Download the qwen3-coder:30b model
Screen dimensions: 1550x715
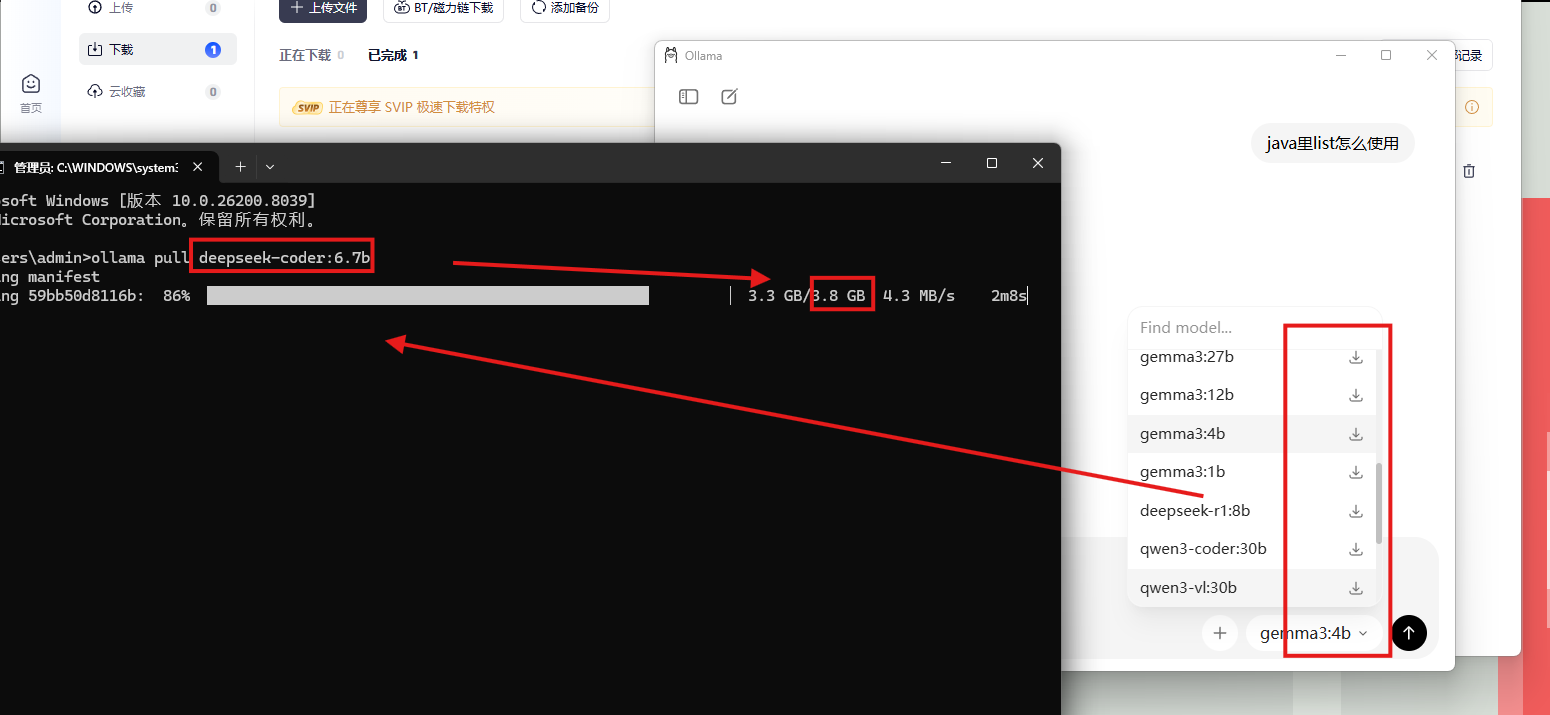1356,549
